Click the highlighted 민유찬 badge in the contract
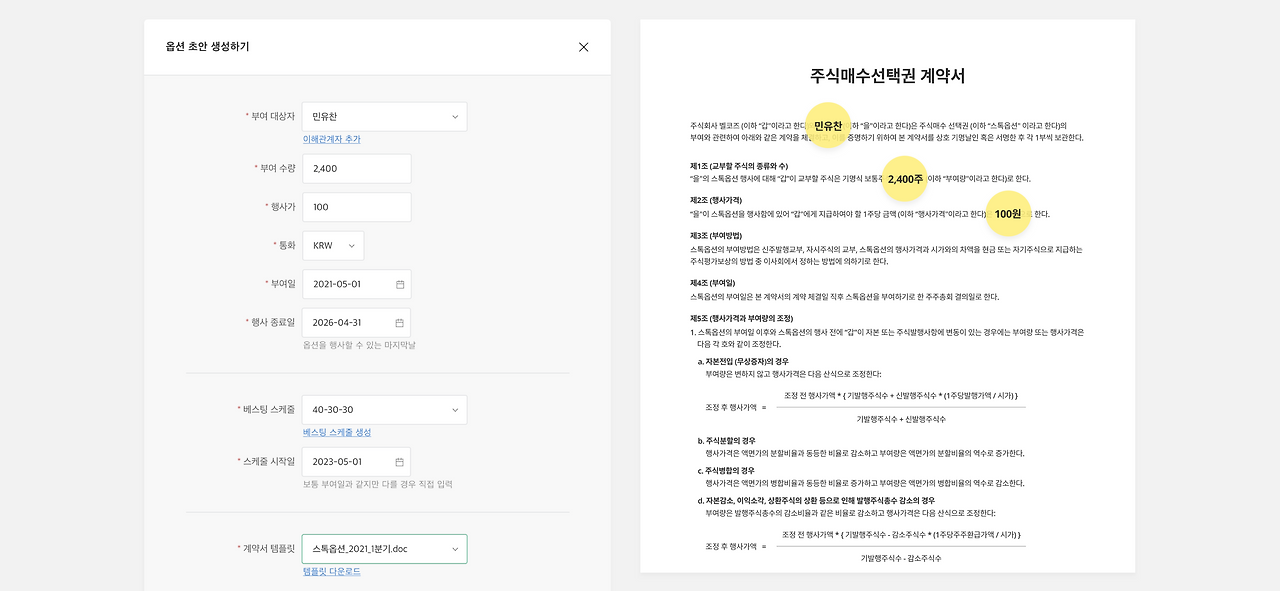1280x591 pixels. (827, 124)
